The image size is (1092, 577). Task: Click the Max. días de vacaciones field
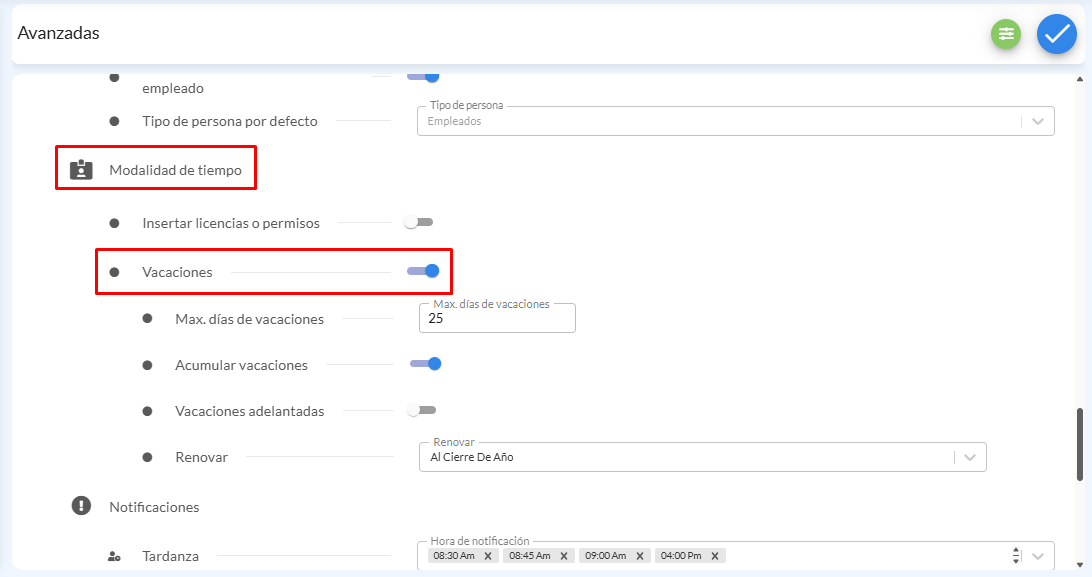497,319
